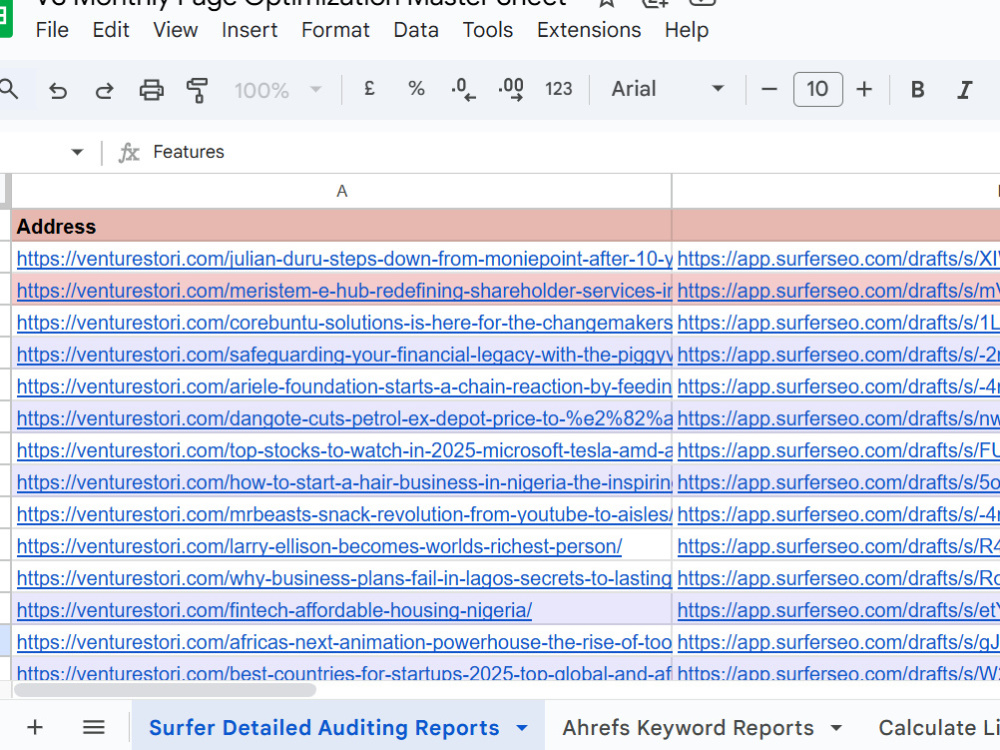Open the Insert menu
The image size is (1000, 750).
[249, 30]
